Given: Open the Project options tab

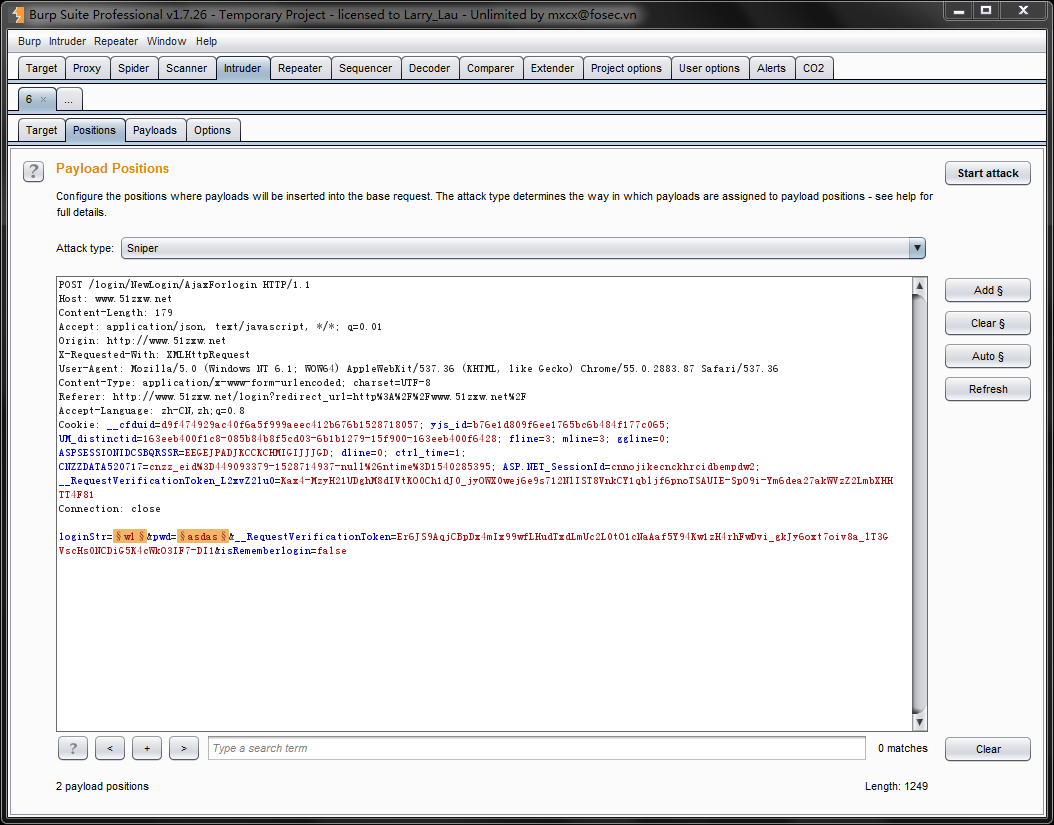Looking at the screenshot, I should click(x=626, y=68).
